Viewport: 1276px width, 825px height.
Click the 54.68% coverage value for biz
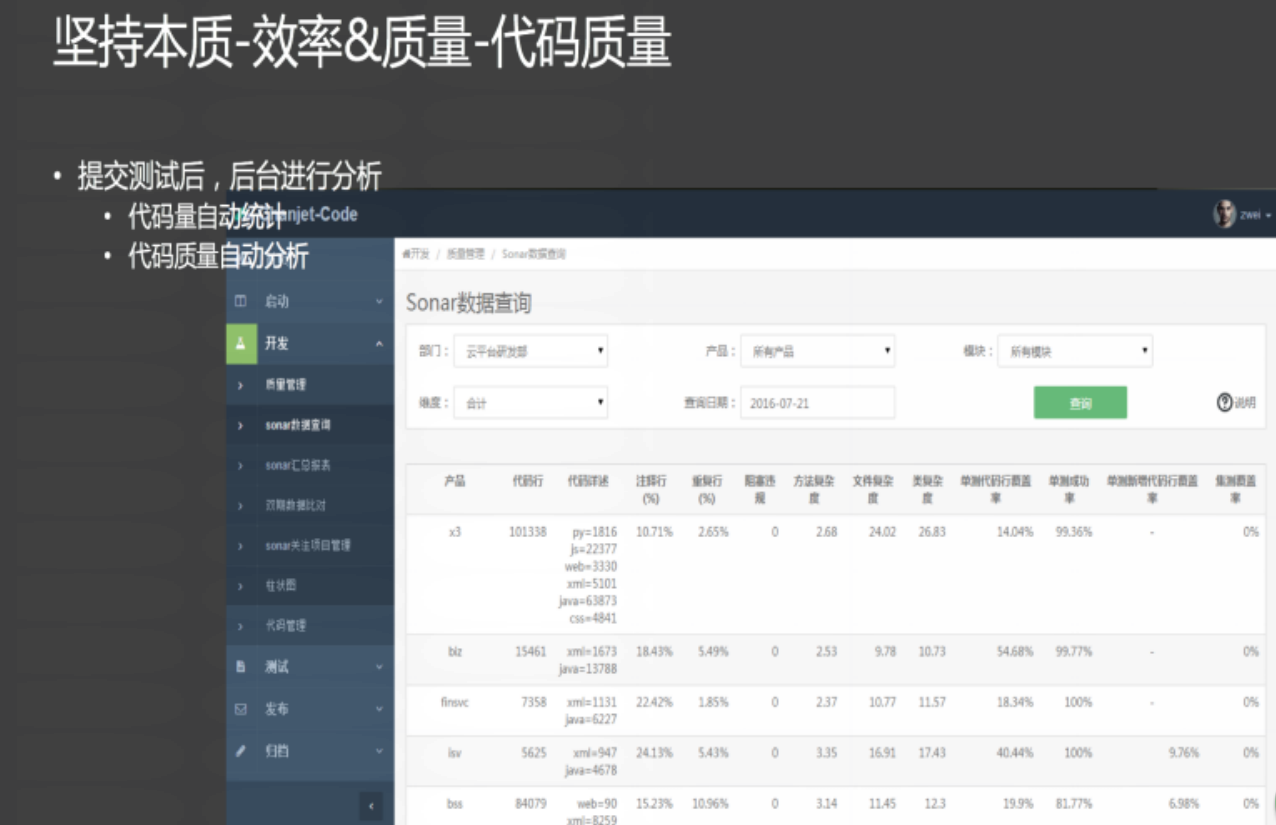click(1015, 651)
